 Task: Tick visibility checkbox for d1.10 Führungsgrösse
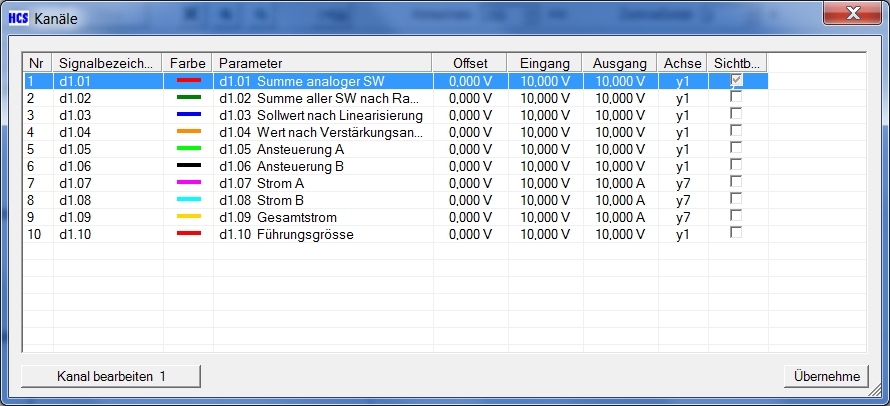tap(736, 233)
